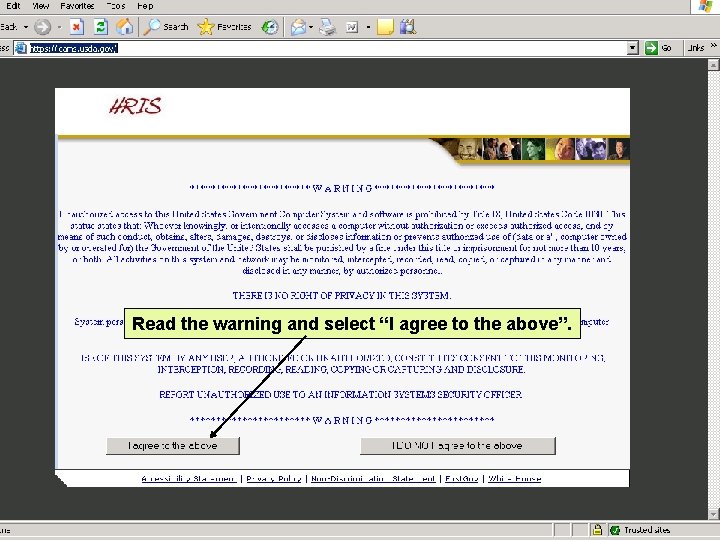Click the 'I agree to the above' button
Image resolution: width=720 pixels, height=540 pixels.
(x=173, y=445)
